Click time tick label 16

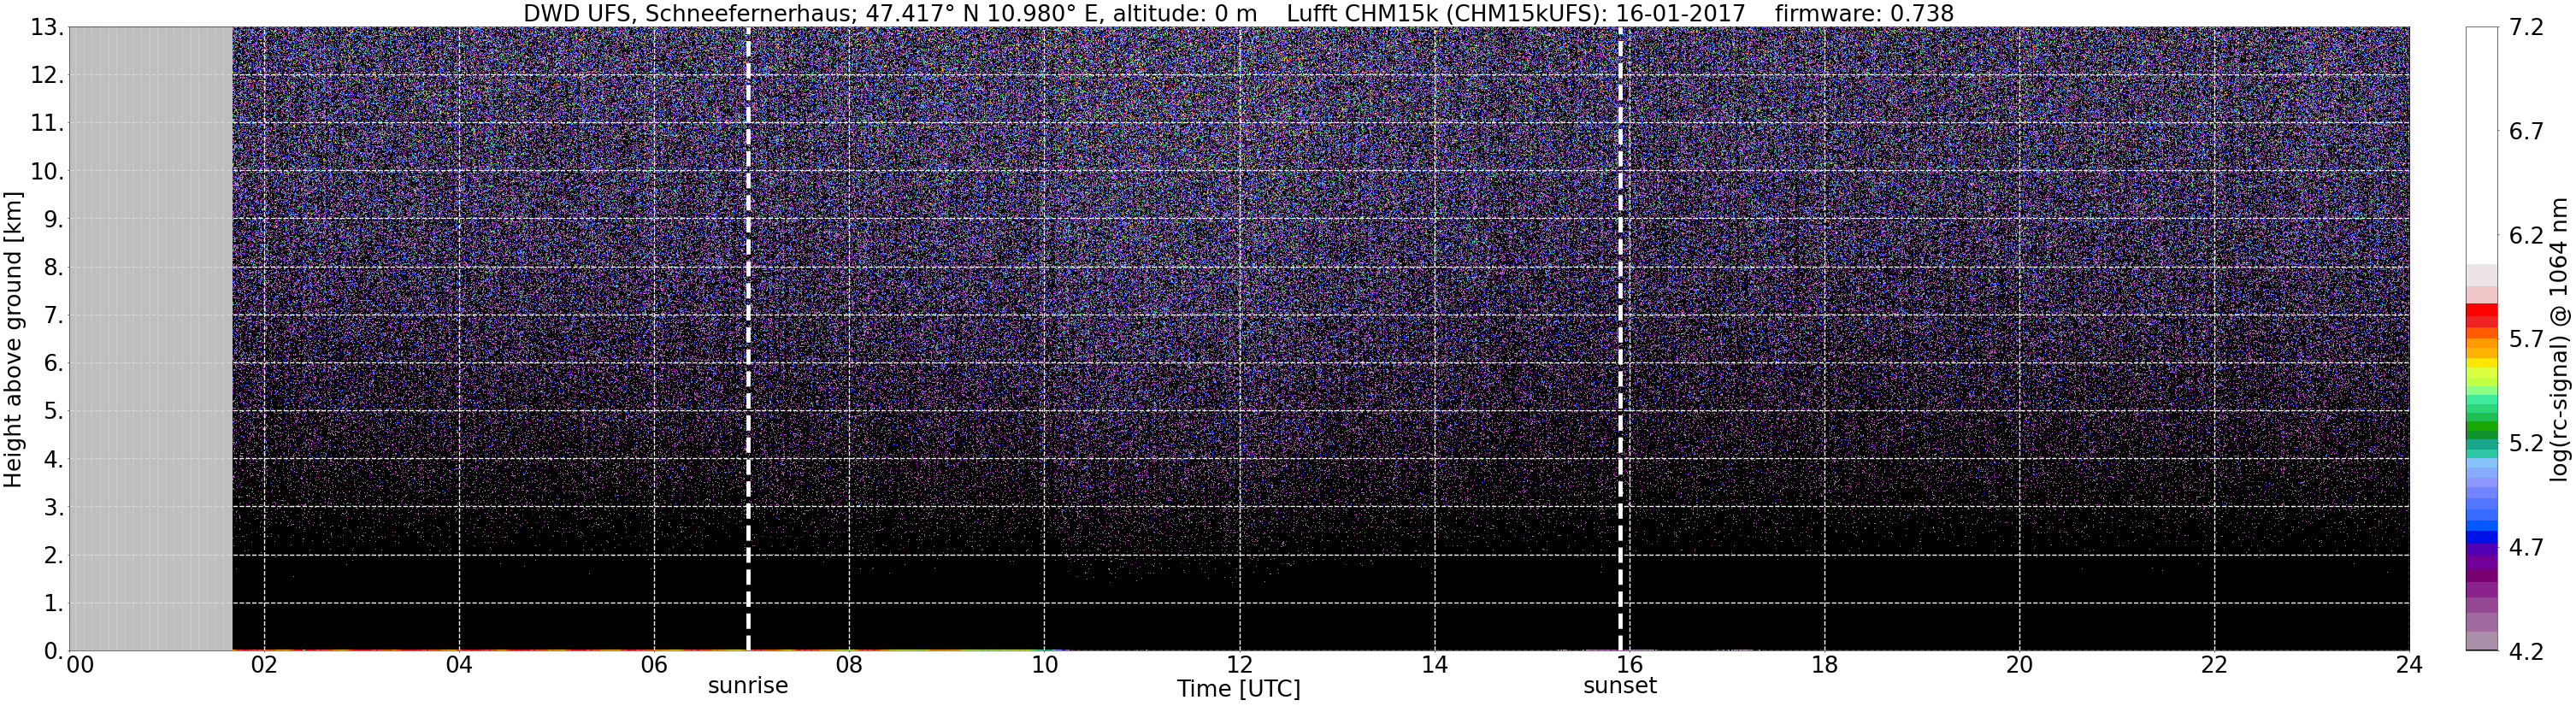click(x=1629, y=666)
